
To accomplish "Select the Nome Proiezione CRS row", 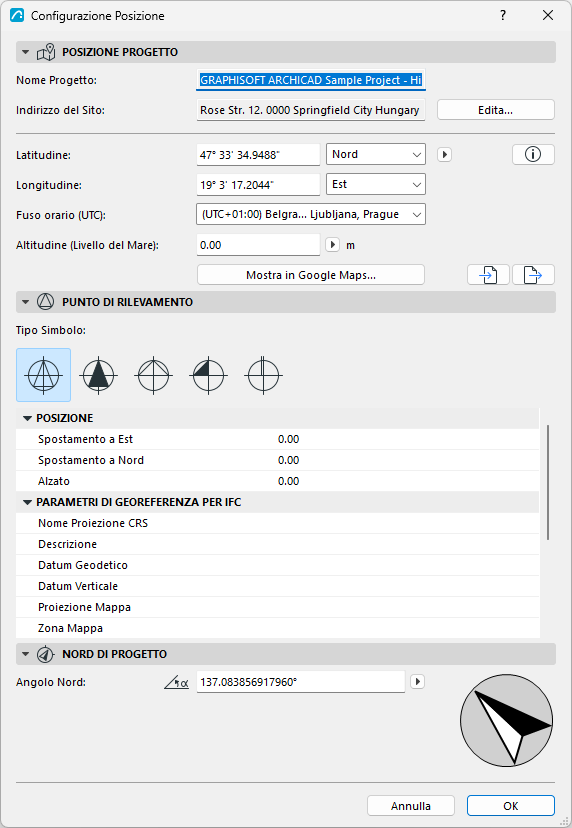I will 278,523.
